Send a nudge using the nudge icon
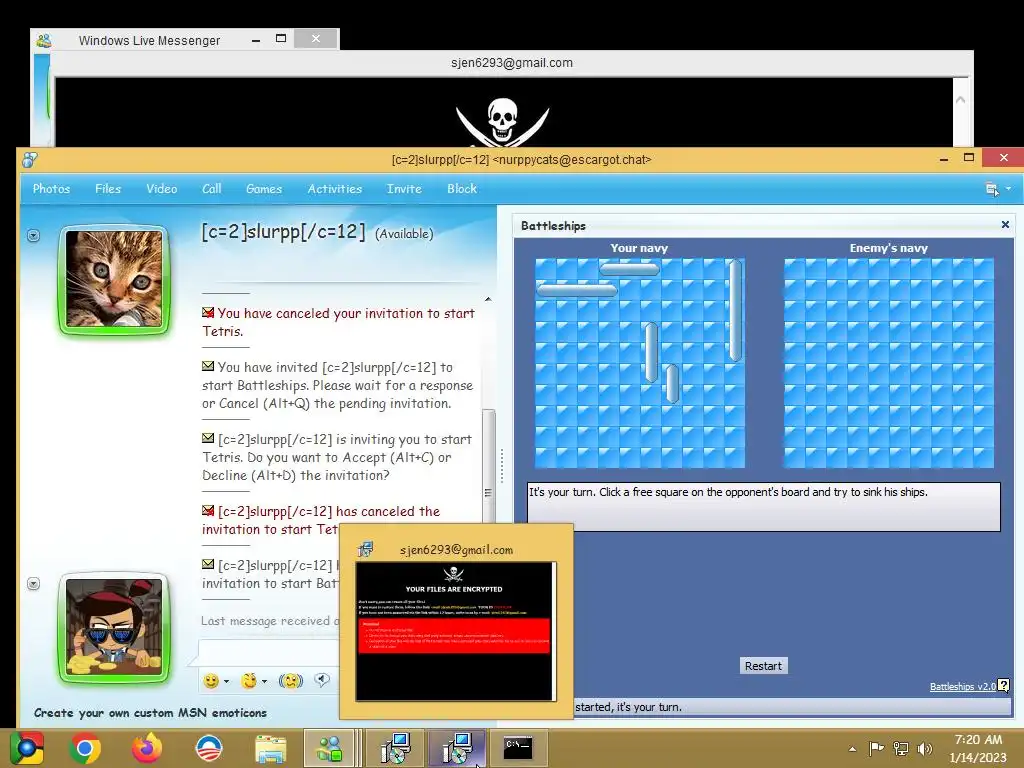Image resolution: width=1024 pixels, height=768 pixels. click(291, 681)
